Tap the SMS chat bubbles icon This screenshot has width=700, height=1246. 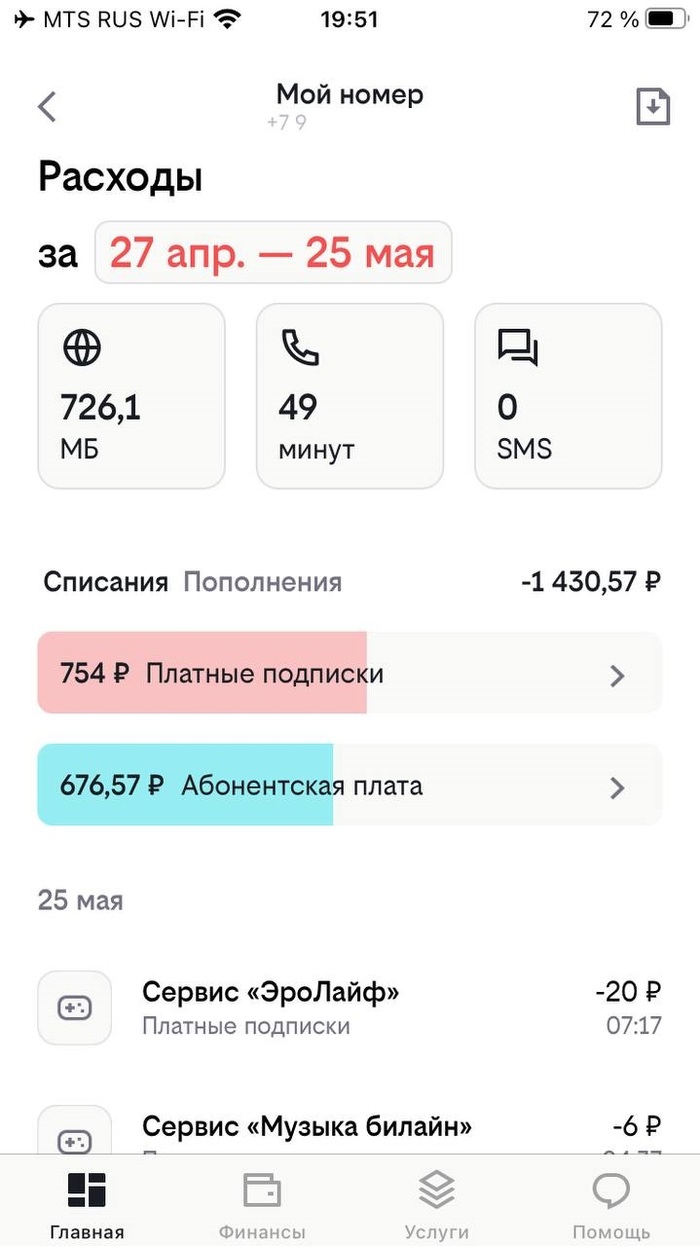(x=517, y=348)
